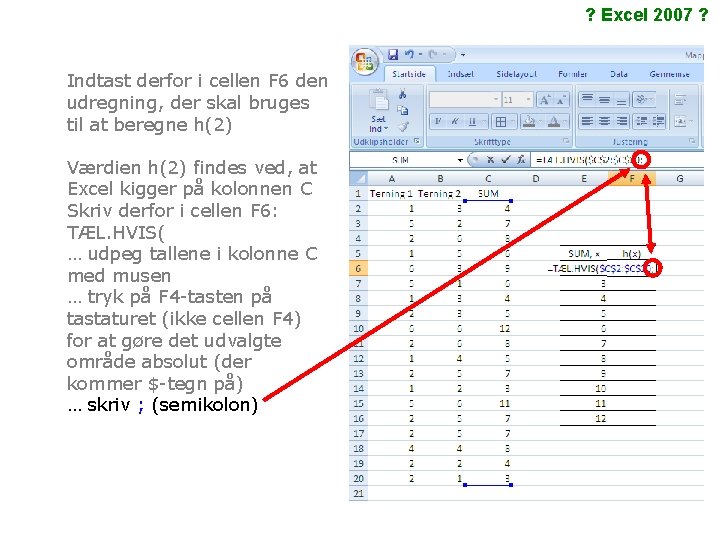Click the 'SUM, x' label cell

584,253
